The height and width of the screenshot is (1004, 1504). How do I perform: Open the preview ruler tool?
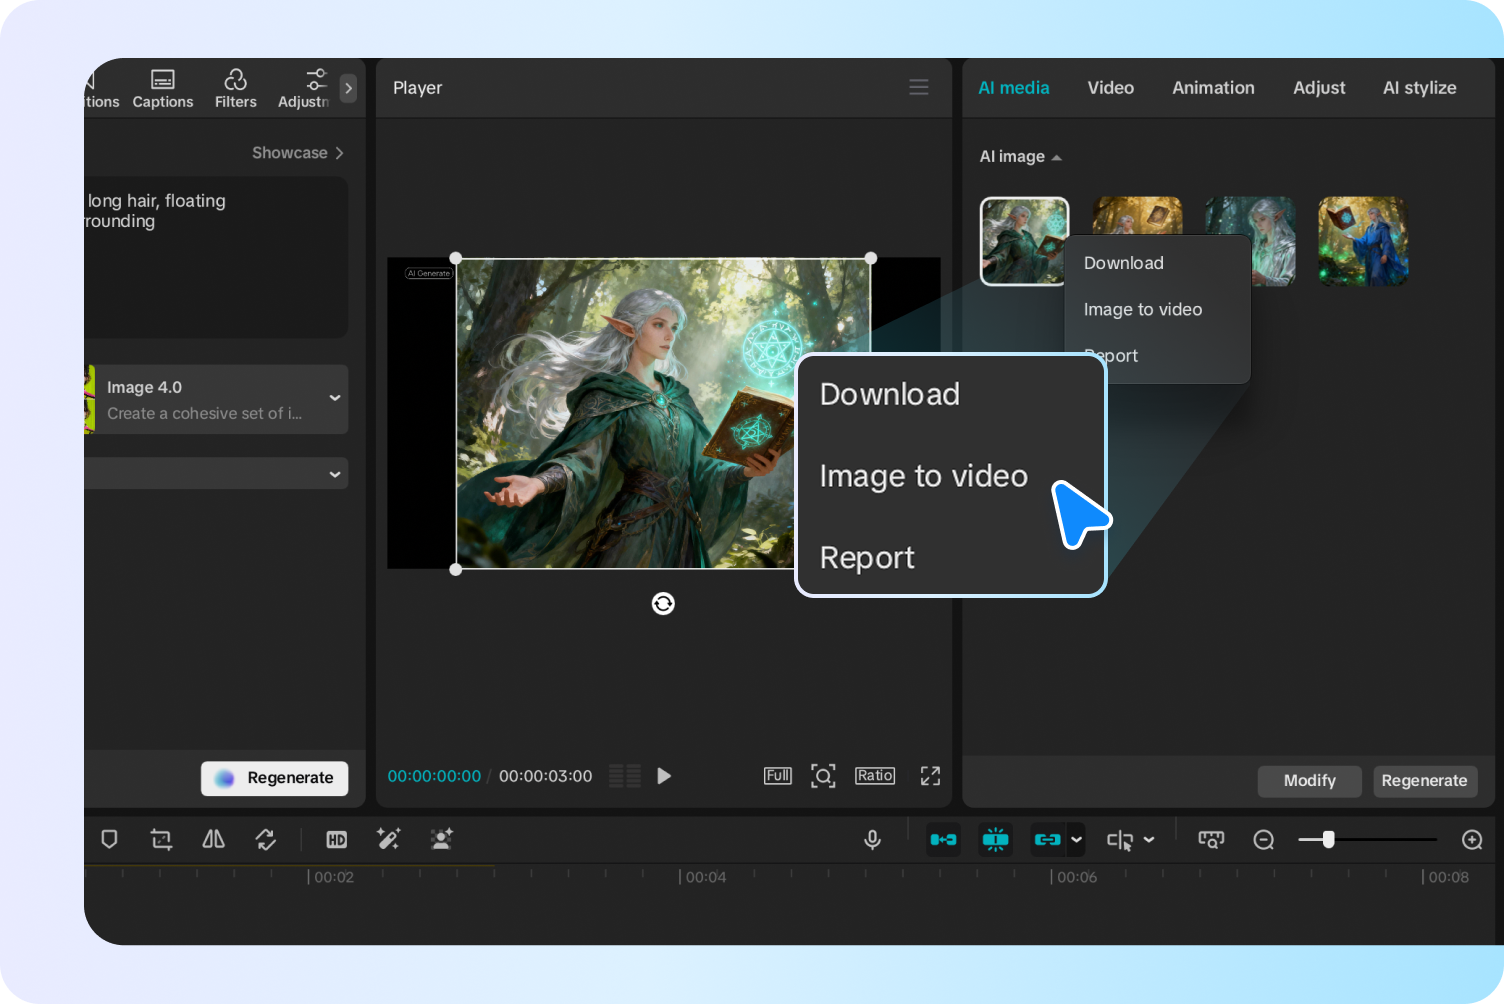tap(1211, 839)
